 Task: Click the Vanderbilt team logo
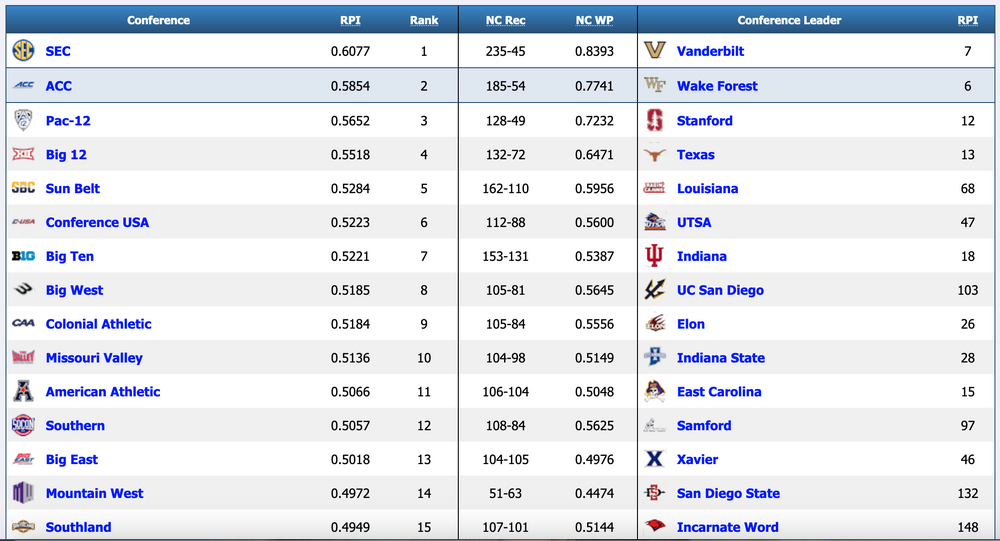[x=655, y=51]
